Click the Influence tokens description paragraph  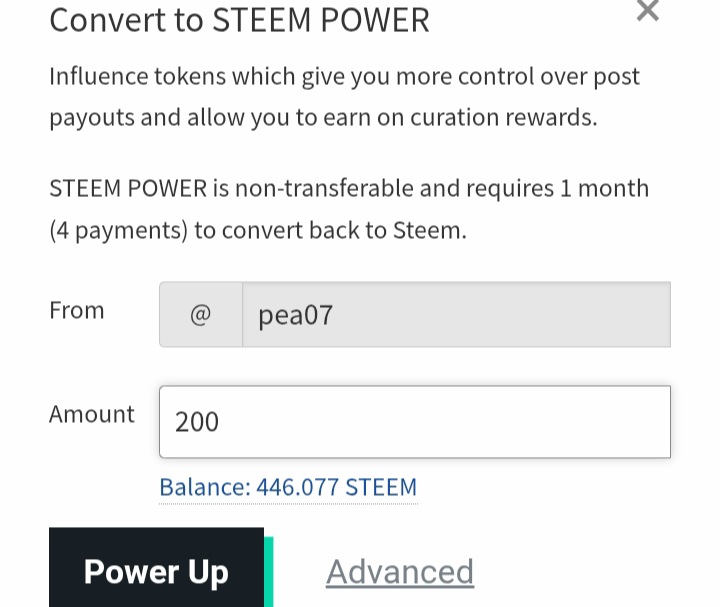point(344,96)
